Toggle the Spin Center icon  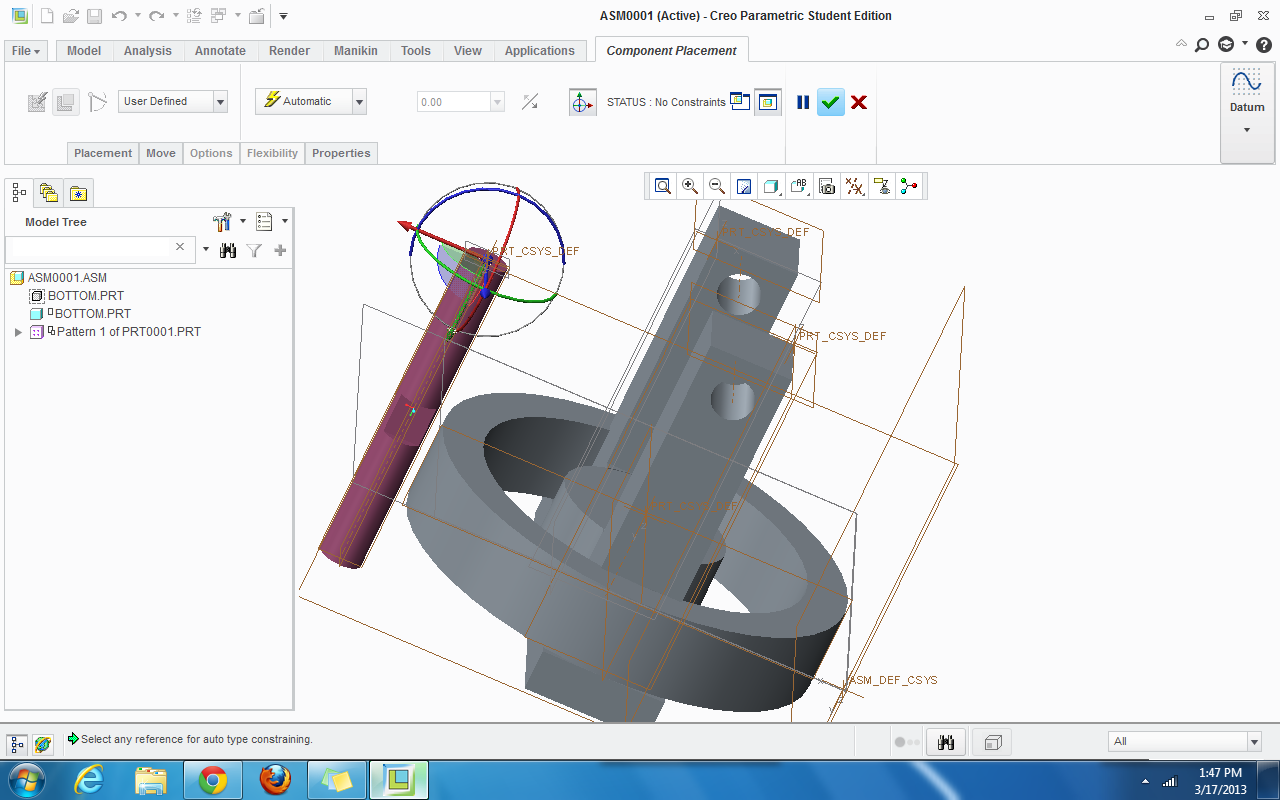(909, 186)
